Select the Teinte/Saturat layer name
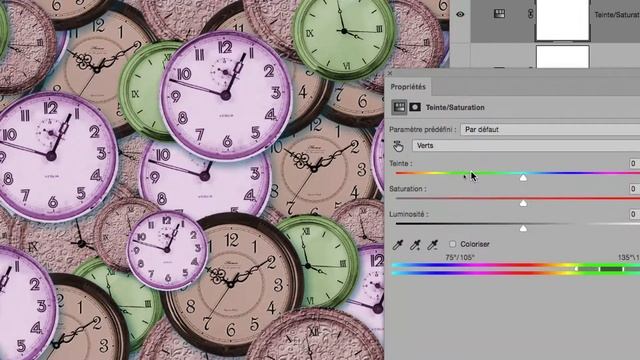This screenshot has height=360, width=640. [x=617, y=15]
